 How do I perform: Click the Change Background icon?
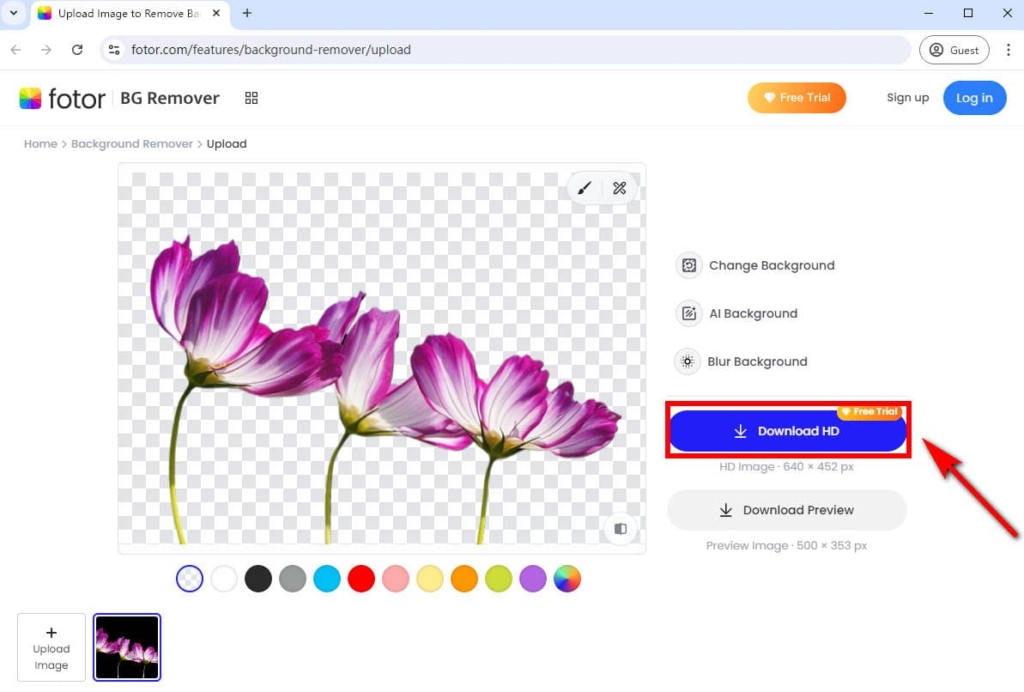coord(689,266)
